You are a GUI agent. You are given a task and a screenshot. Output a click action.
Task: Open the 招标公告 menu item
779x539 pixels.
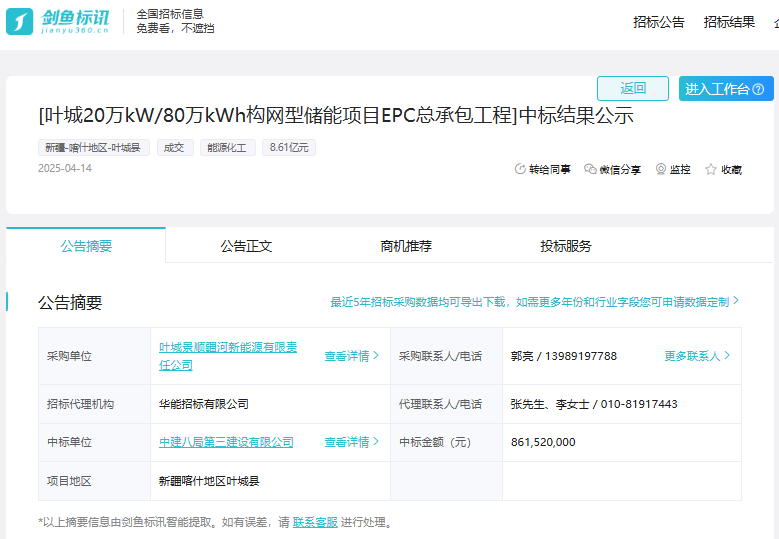coord(659,22)
